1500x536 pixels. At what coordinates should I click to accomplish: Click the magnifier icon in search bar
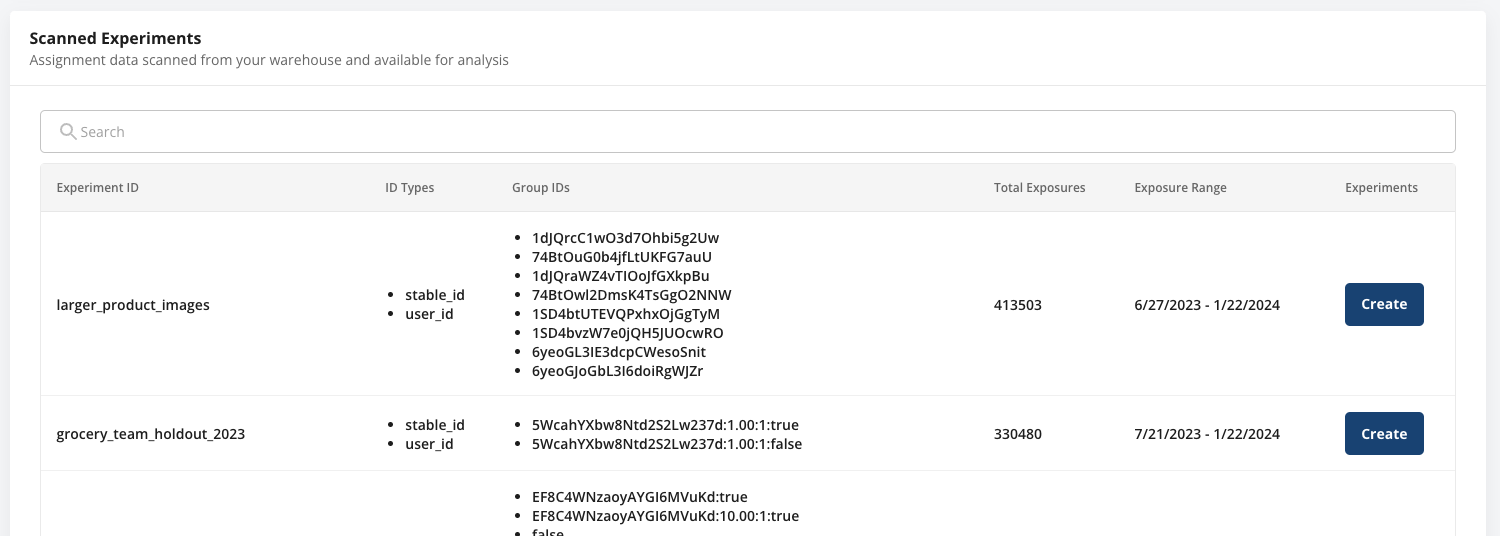pos(68,131)
